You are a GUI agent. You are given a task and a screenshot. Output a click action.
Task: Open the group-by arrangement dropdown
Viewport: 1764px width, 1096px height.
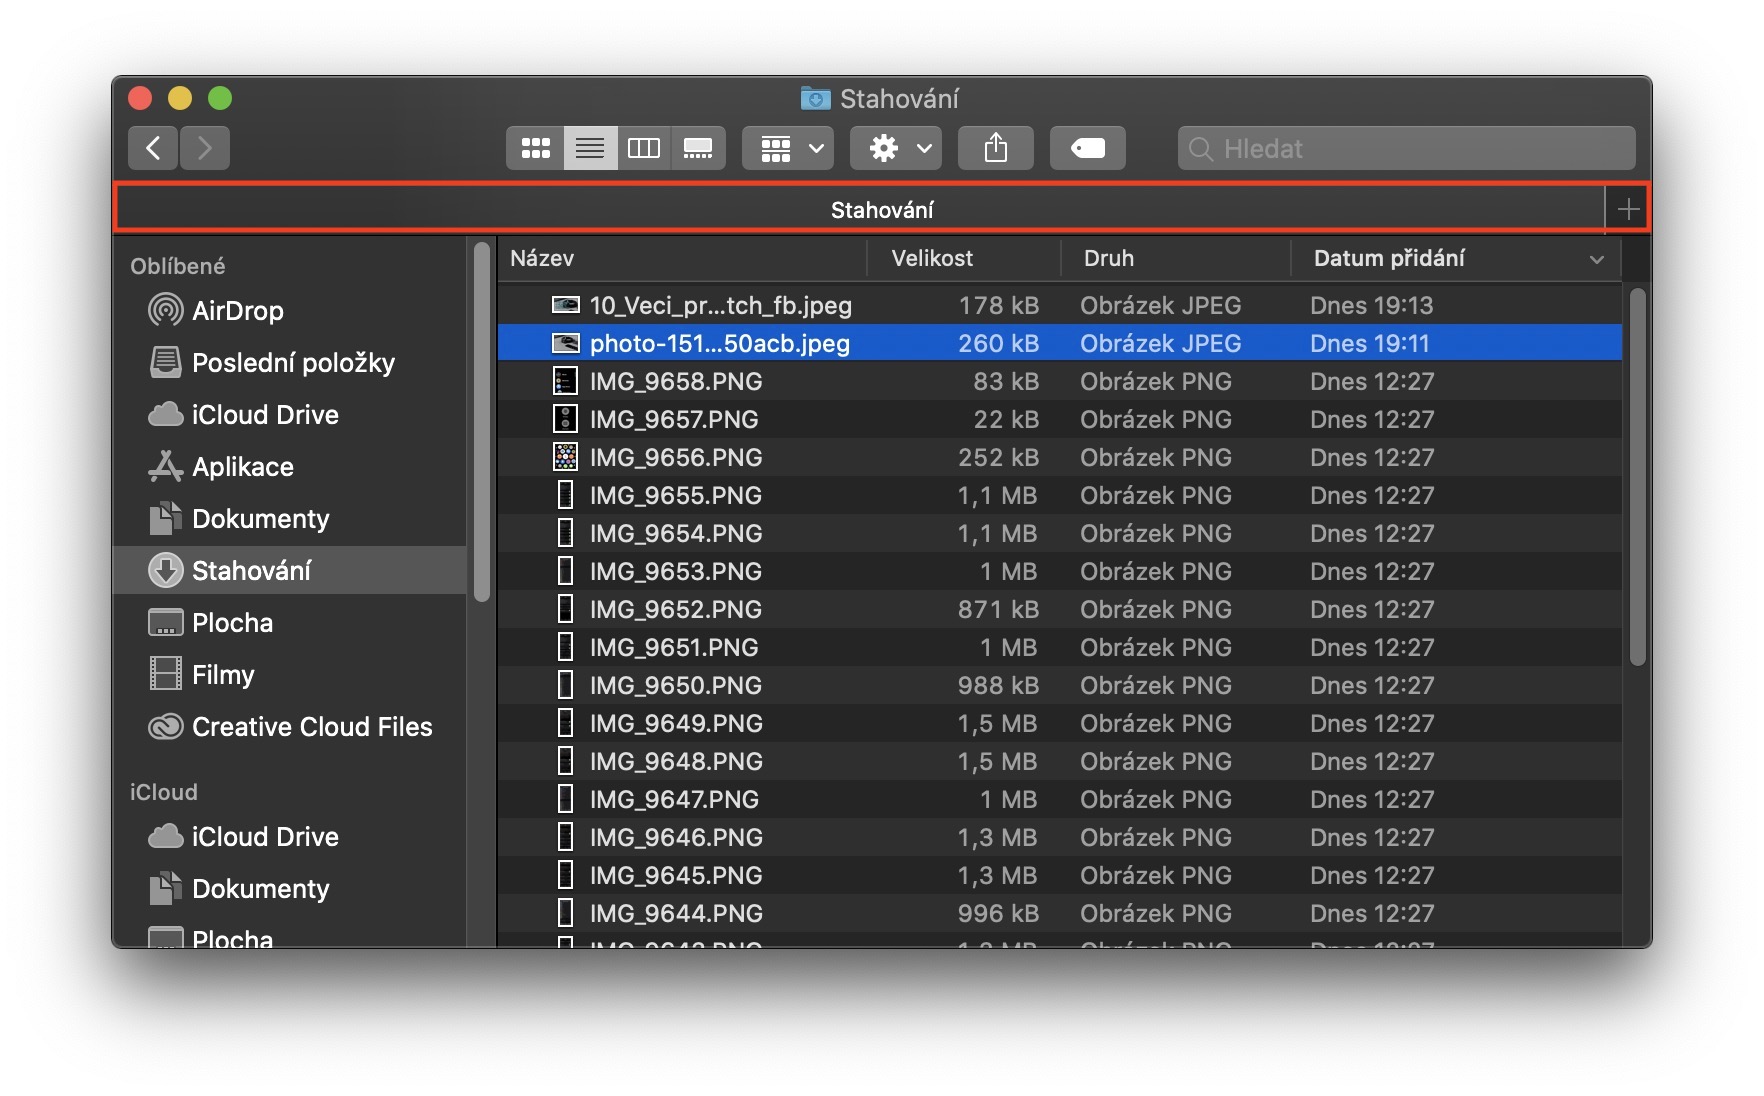pyautogui.click(x=789, y=149)
